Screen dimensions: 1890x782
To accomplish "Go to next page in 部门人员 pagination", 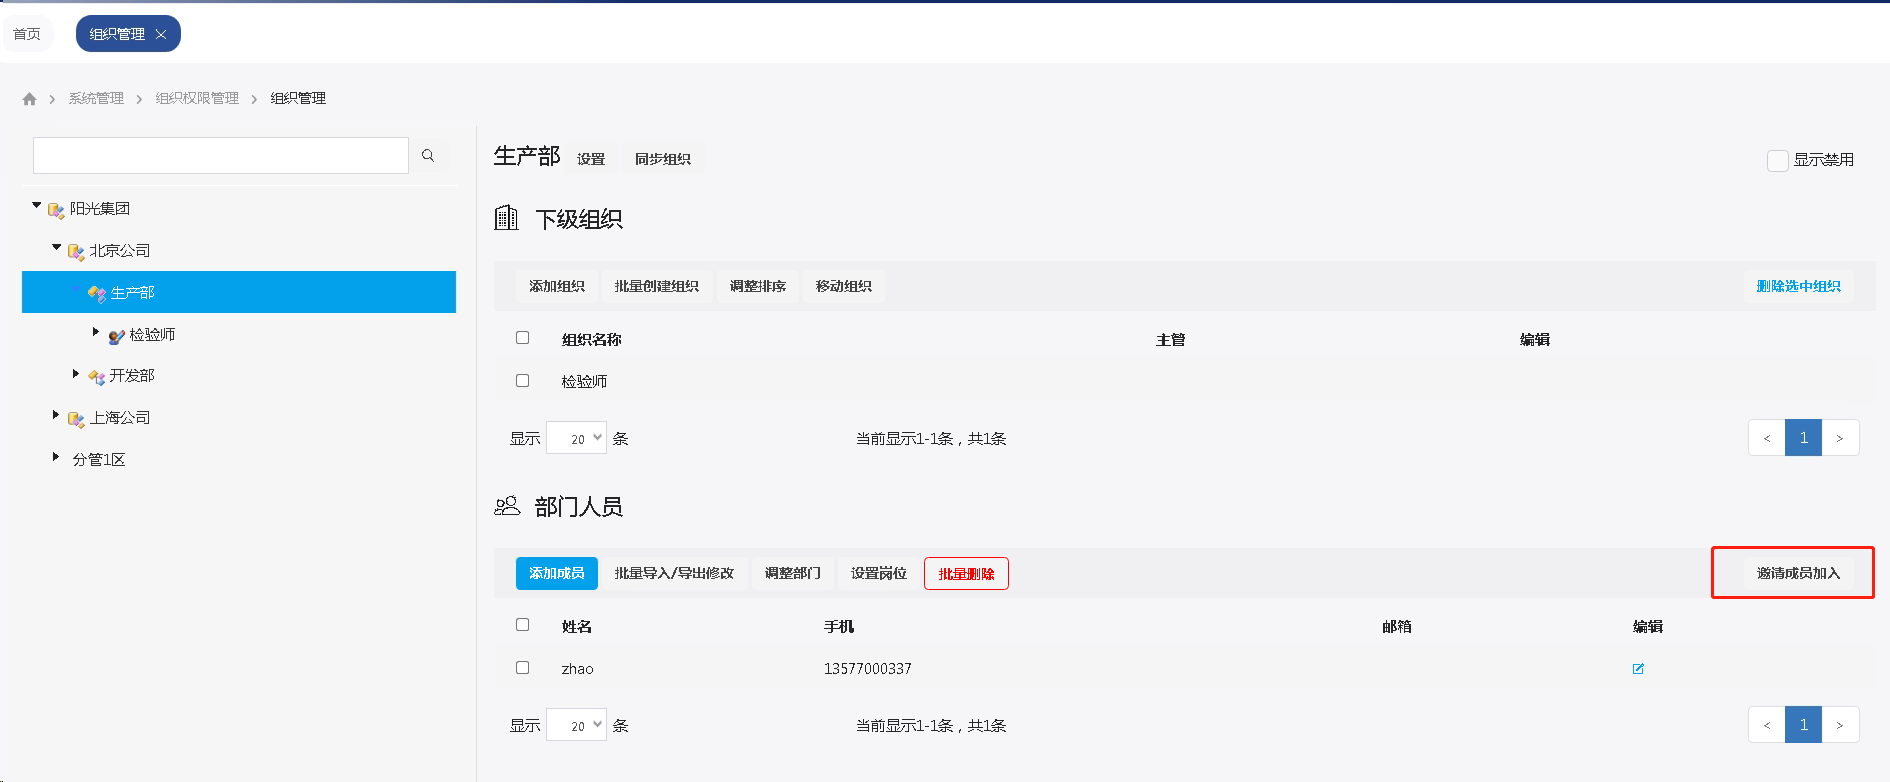I will [1840, 725].
